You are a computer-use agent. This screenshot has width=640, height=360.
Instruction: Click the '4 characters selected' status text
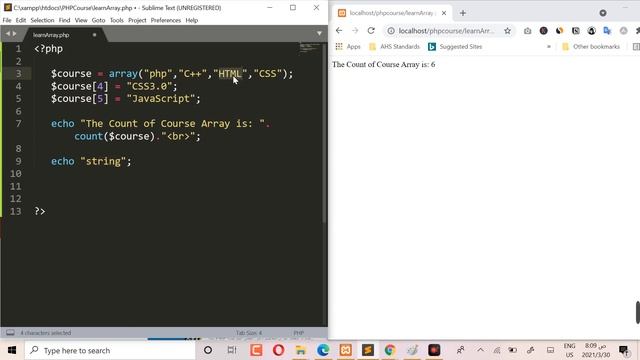(x=46, y=333)
